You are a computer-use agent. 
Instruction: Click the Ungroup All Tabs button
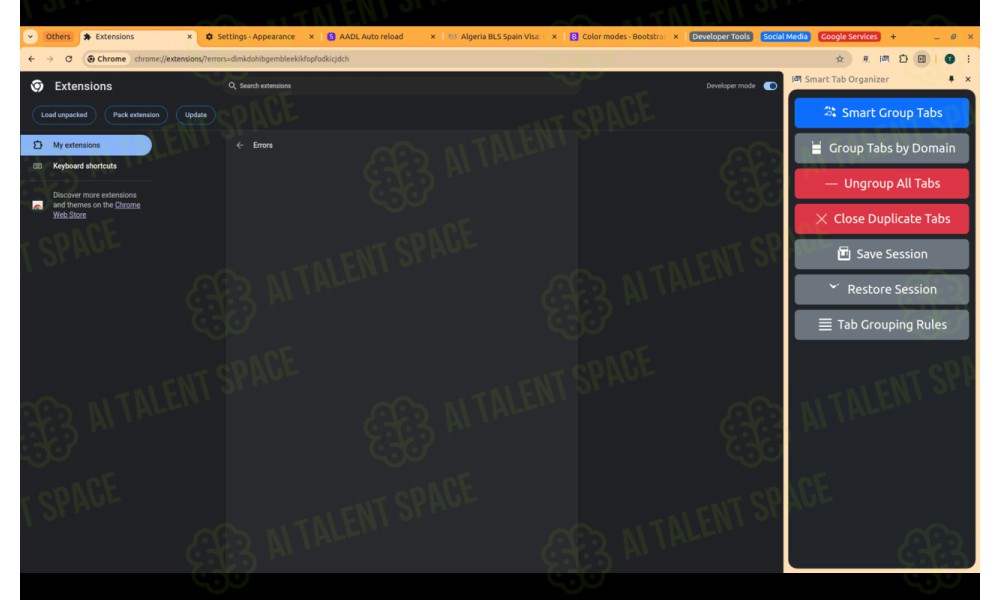pos(881,184)
